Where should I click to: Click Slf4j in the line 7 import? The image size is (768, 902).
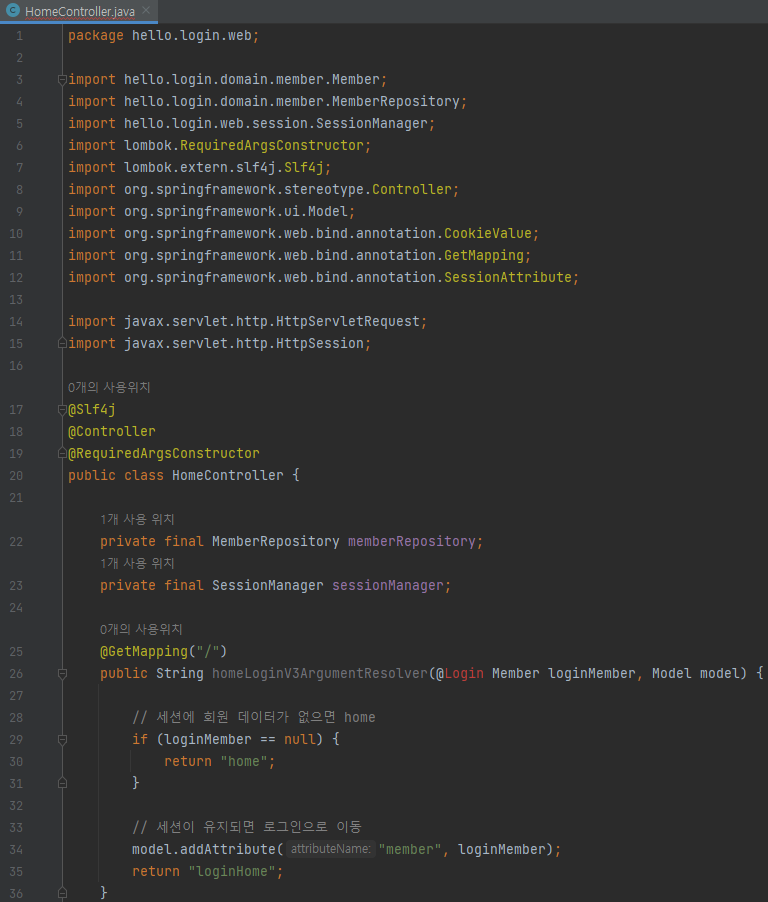(304, 167)
